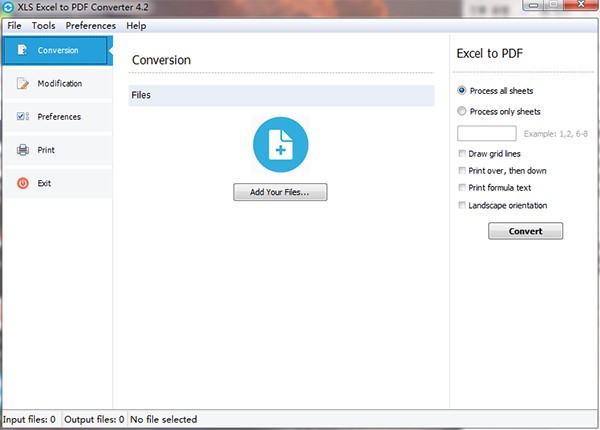600x430 pixels.
Task: Click the Exit label in sidebar
Action: coord(44,183)
